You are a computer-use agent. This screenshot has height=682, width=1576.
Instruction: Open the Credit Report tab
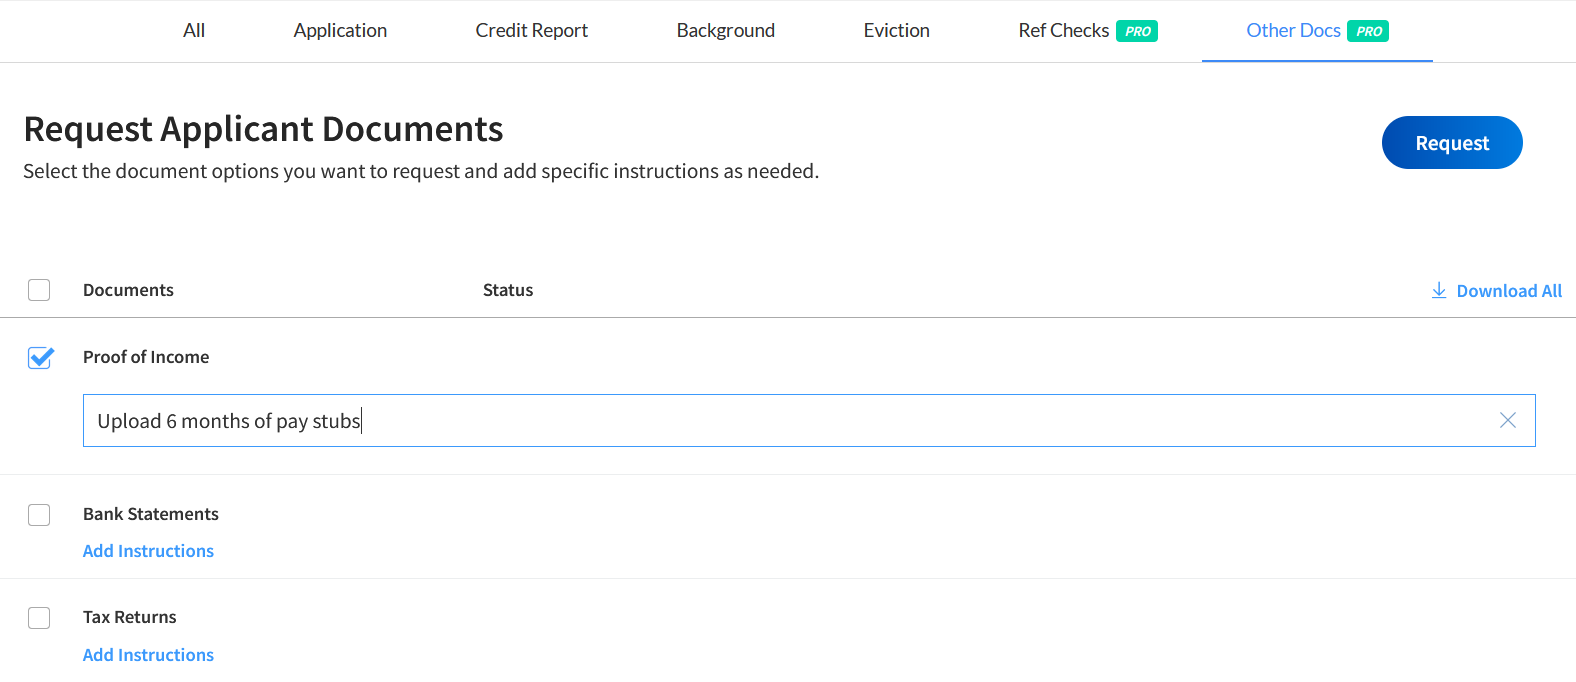tap(532, 31)
